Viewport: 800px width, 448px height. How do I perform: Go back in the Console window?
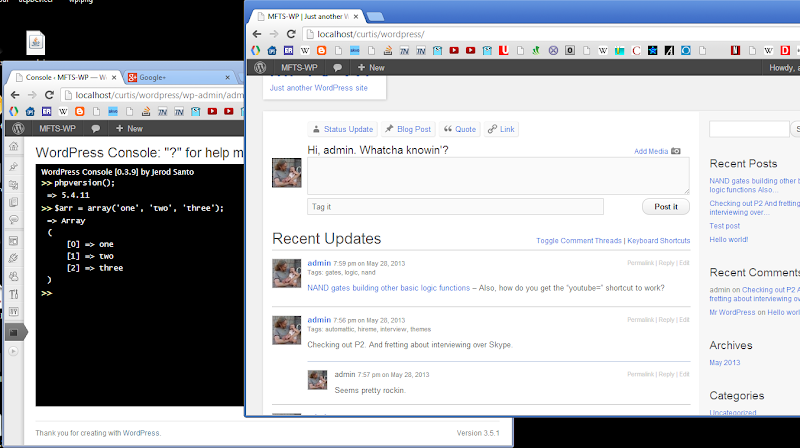pyautogui.click(x=15, y=95)
